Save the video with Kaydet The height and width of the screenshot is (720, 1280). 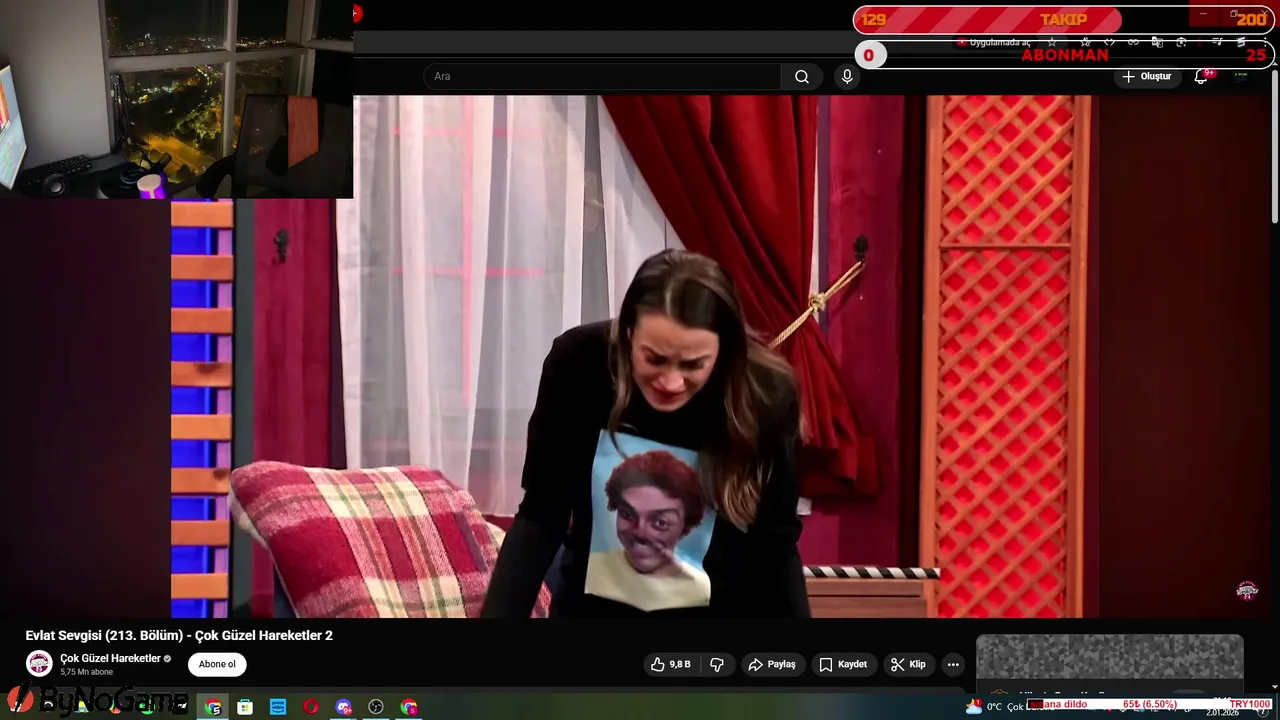coord(843,664)
